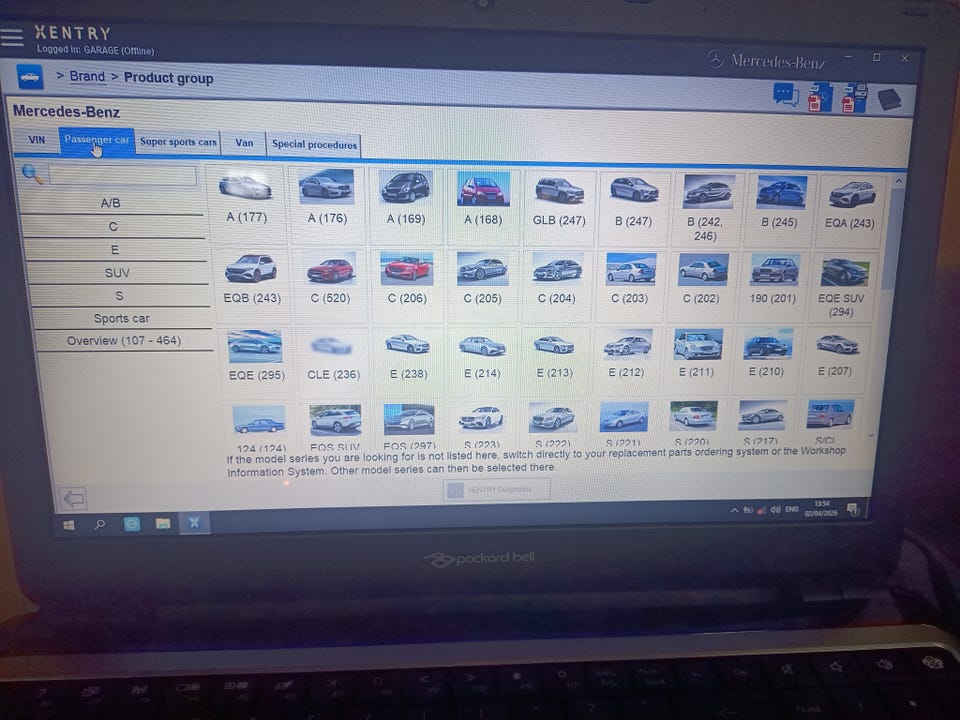This screenshot has width=960, height=720.
Task: Click the PDF print icon
Action: [854, 98]
